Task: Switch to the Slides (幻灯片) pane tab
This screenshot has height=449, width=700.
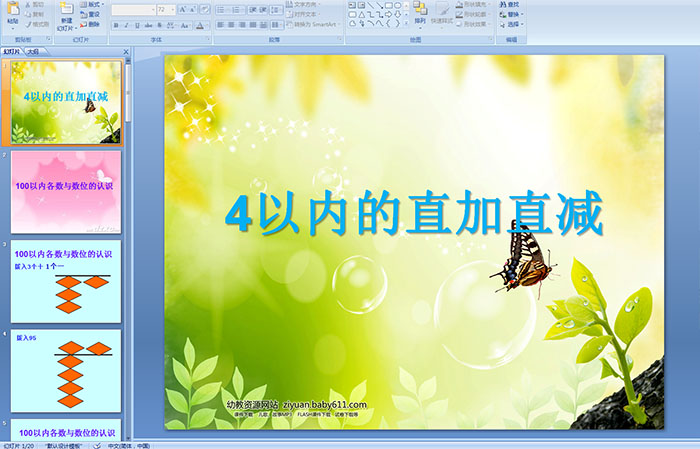Action: pos(12,52)
